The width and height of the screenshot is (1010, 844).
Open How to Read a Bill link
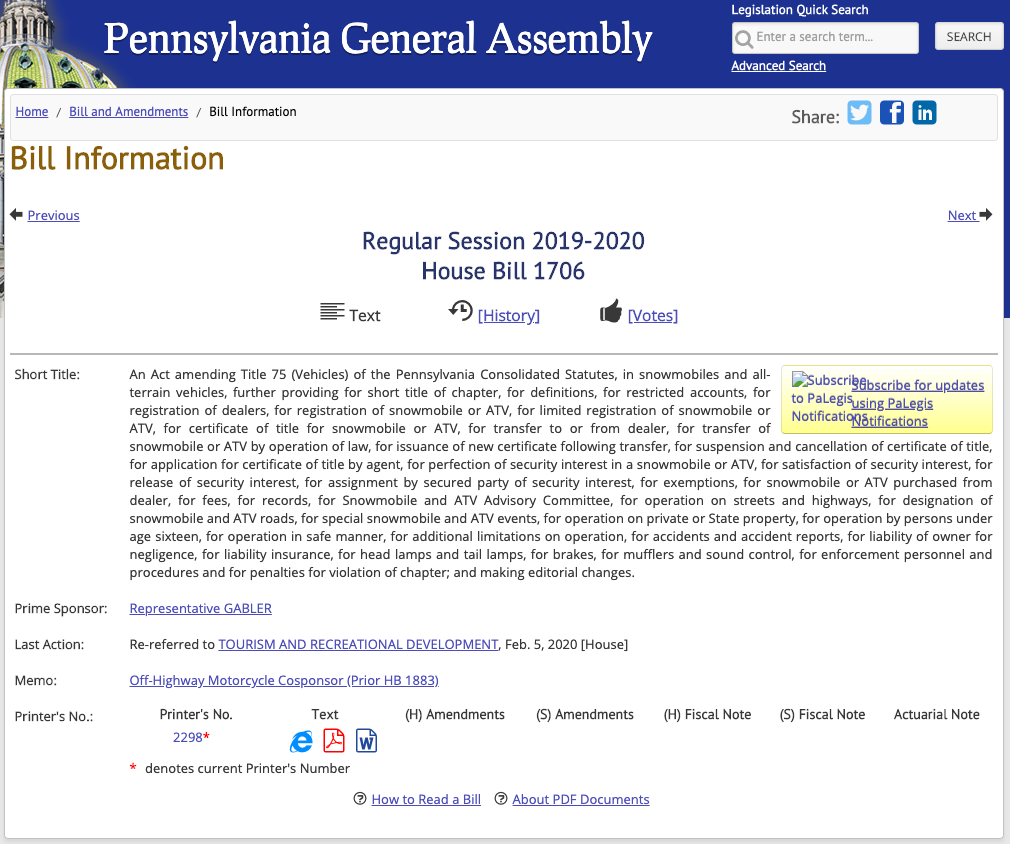pos(426,799)
